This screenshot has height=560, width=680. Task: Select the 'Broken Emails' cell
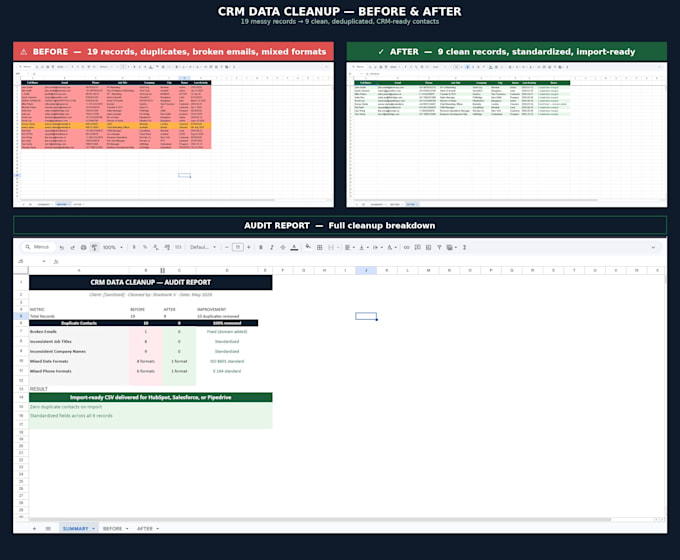point(79,331)
